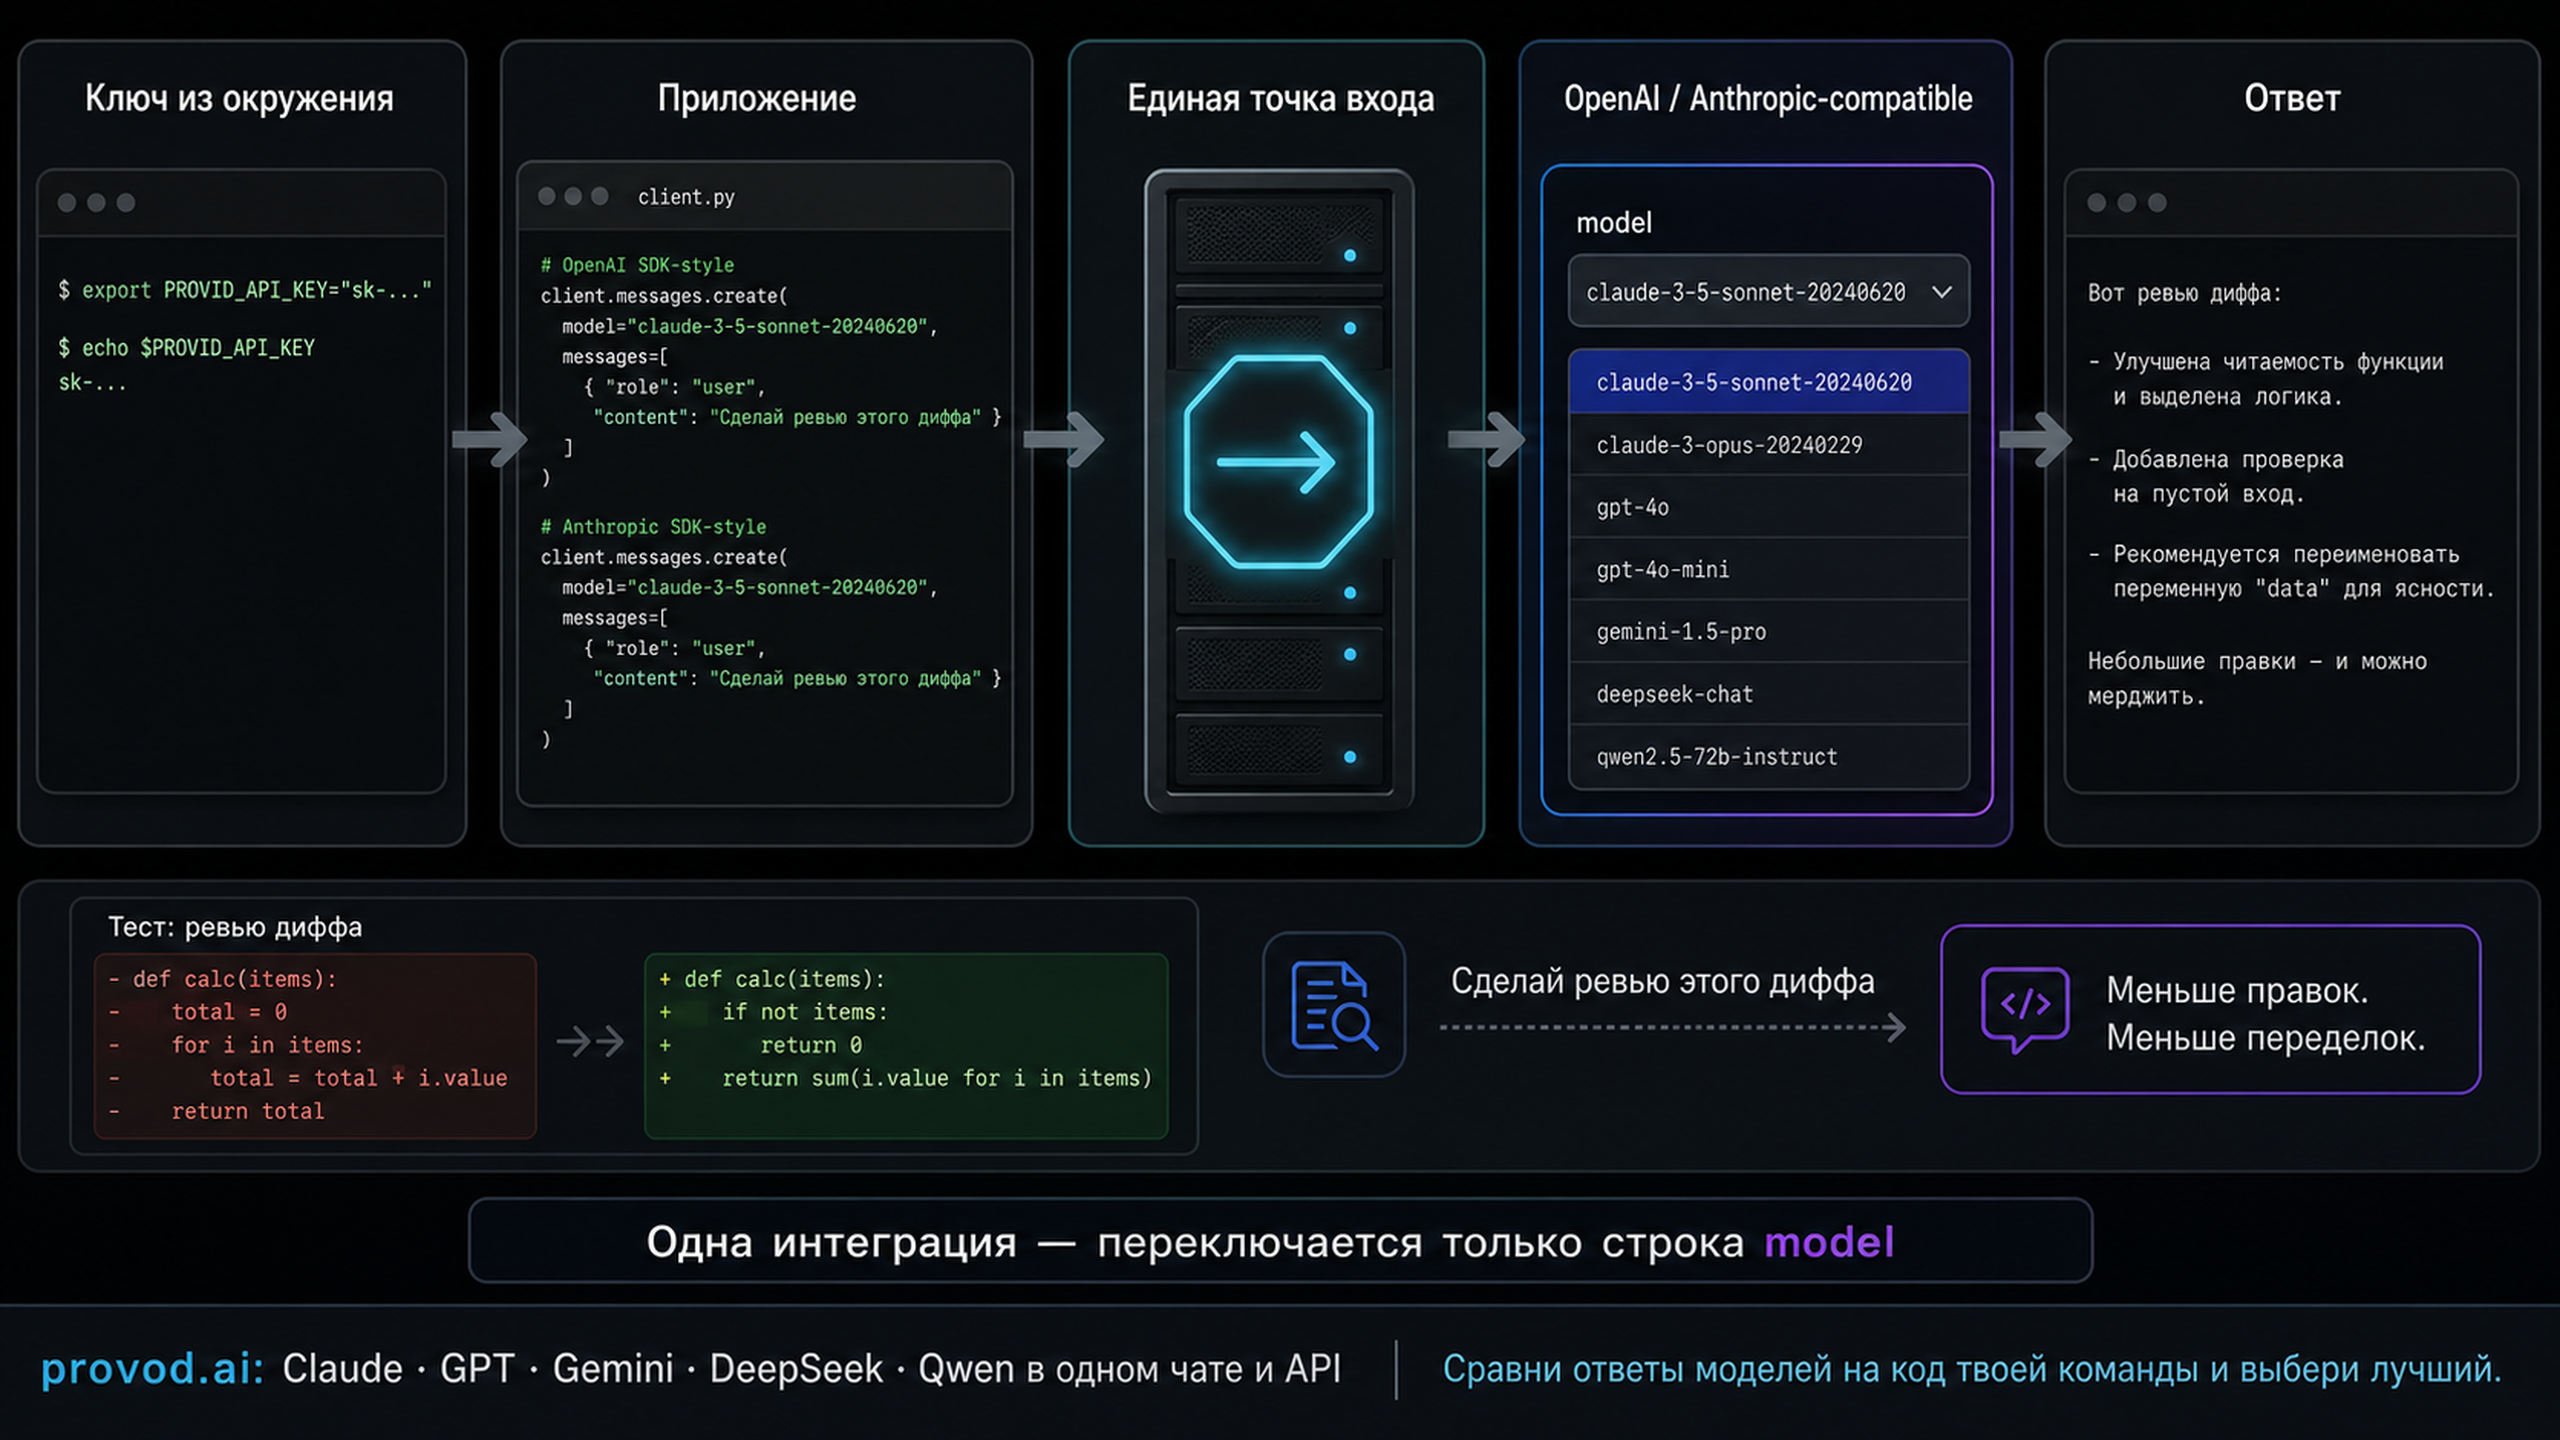Screen dimensions: 2560x1440
Task: Click the "Единая точка входа" heading
Action: [1280, 98]
